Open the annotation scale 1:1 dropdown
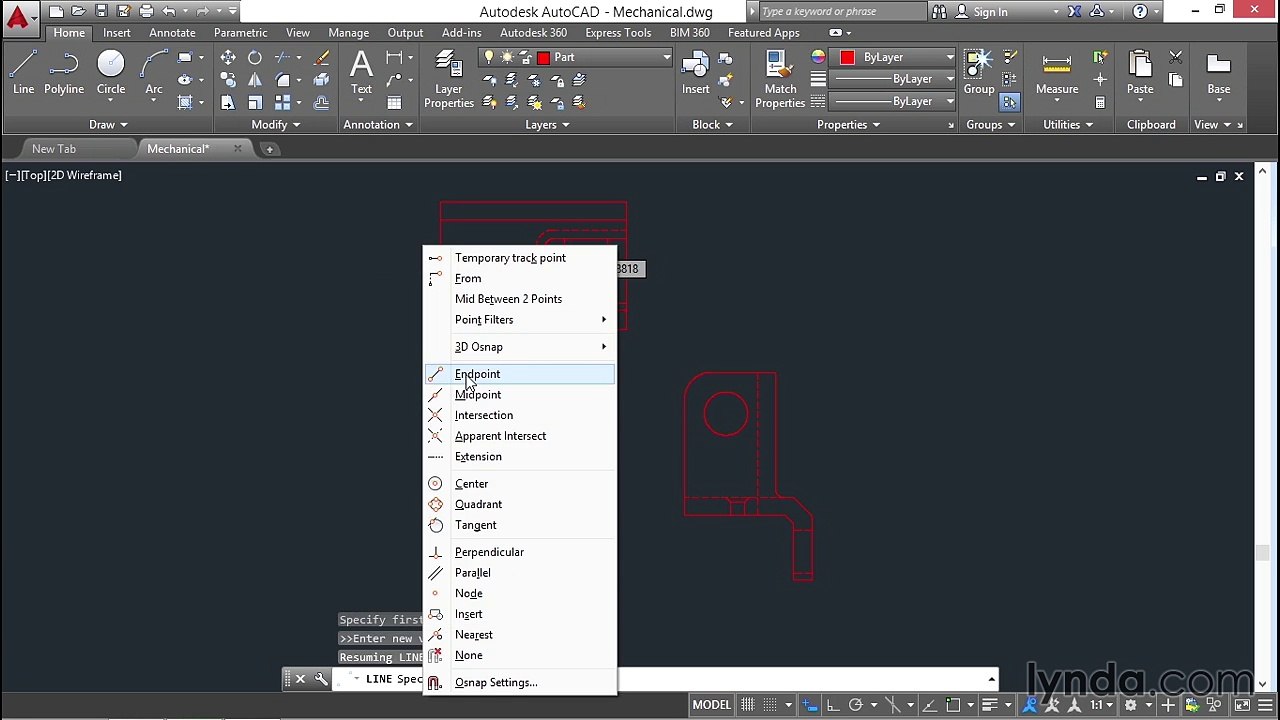1280x720 pixels. (1104, 705)
